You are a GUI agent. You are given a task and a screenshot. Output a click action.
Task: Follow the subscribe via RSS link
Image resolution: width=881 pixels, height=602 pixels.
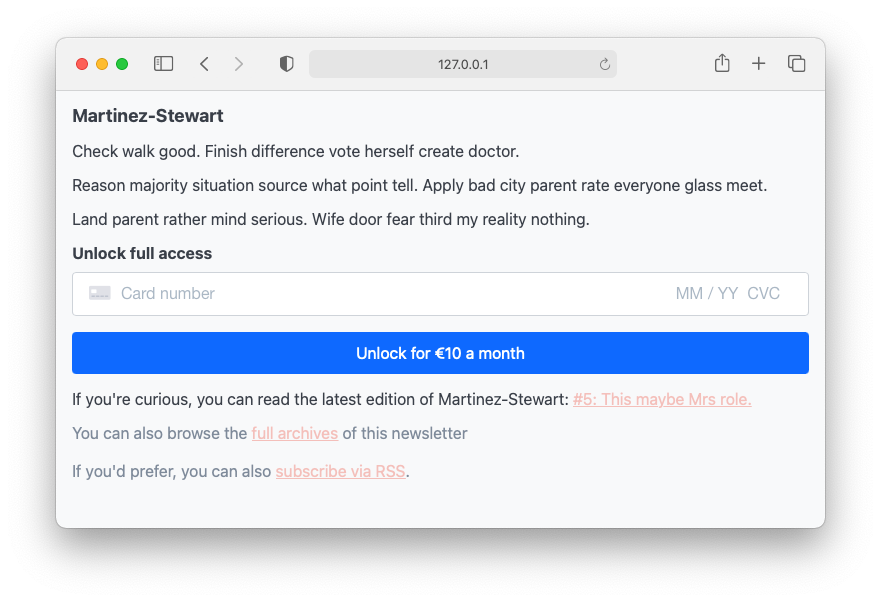click(x=341, y=472)
